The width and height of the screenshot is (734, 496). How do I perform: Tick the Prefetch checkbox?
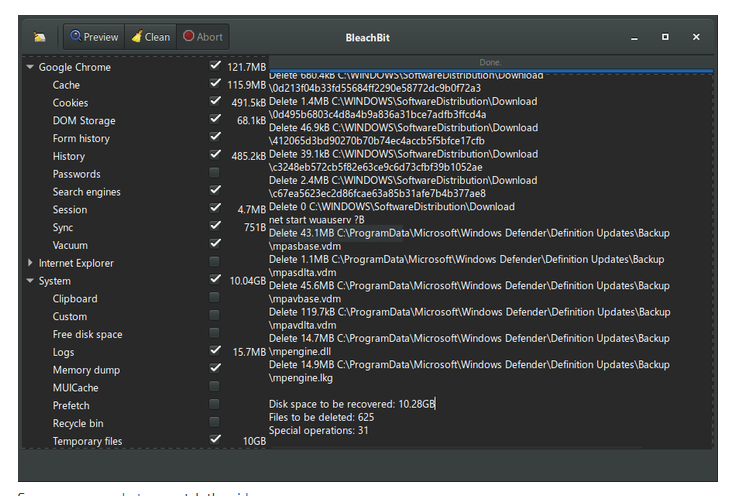[x=214, y=404]
